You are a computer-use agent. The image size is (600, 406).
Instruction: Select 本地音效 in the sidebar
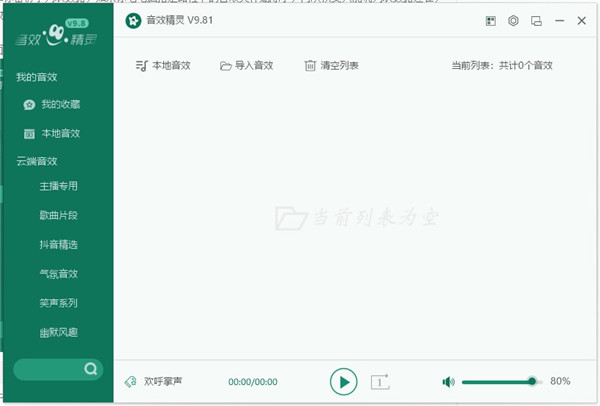coord(60,133)
